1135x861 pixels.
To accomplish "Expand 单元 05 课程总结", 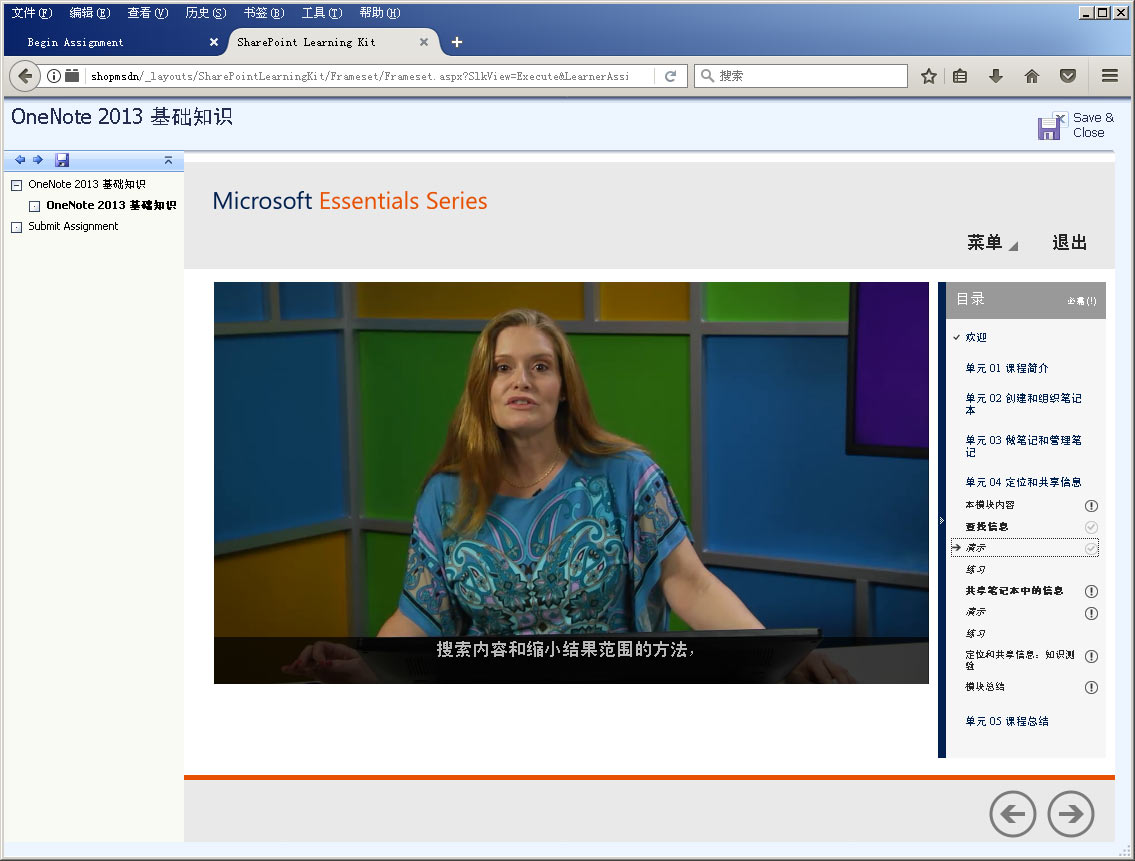I will (1006, 721).
